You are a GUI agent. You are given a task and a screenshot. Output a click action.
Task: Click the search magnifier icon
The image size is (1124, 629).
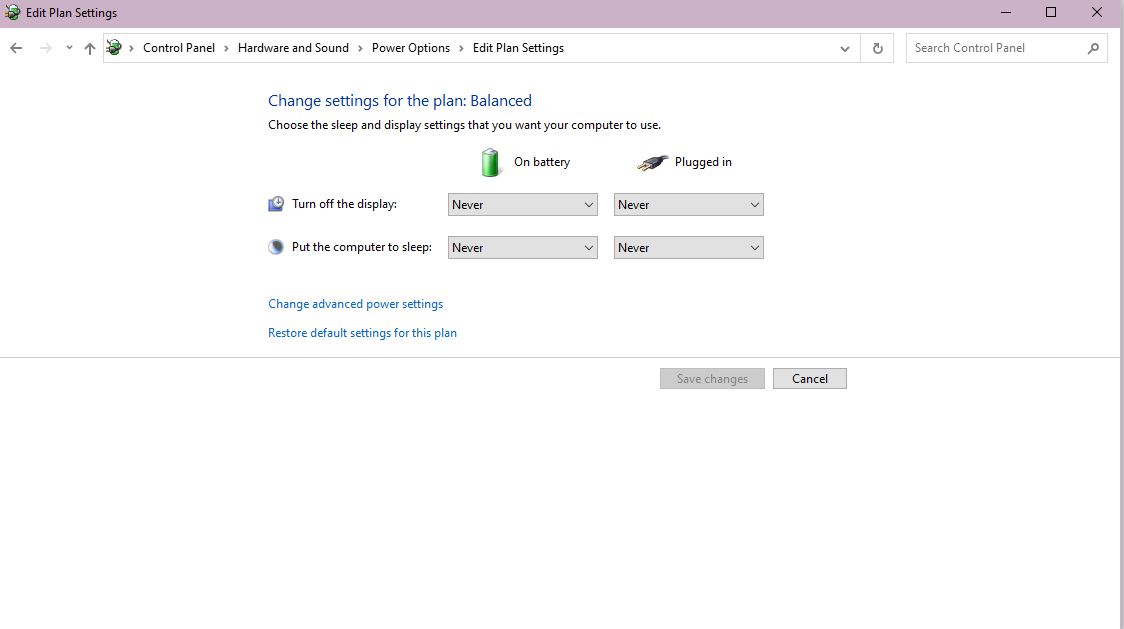1092,47
